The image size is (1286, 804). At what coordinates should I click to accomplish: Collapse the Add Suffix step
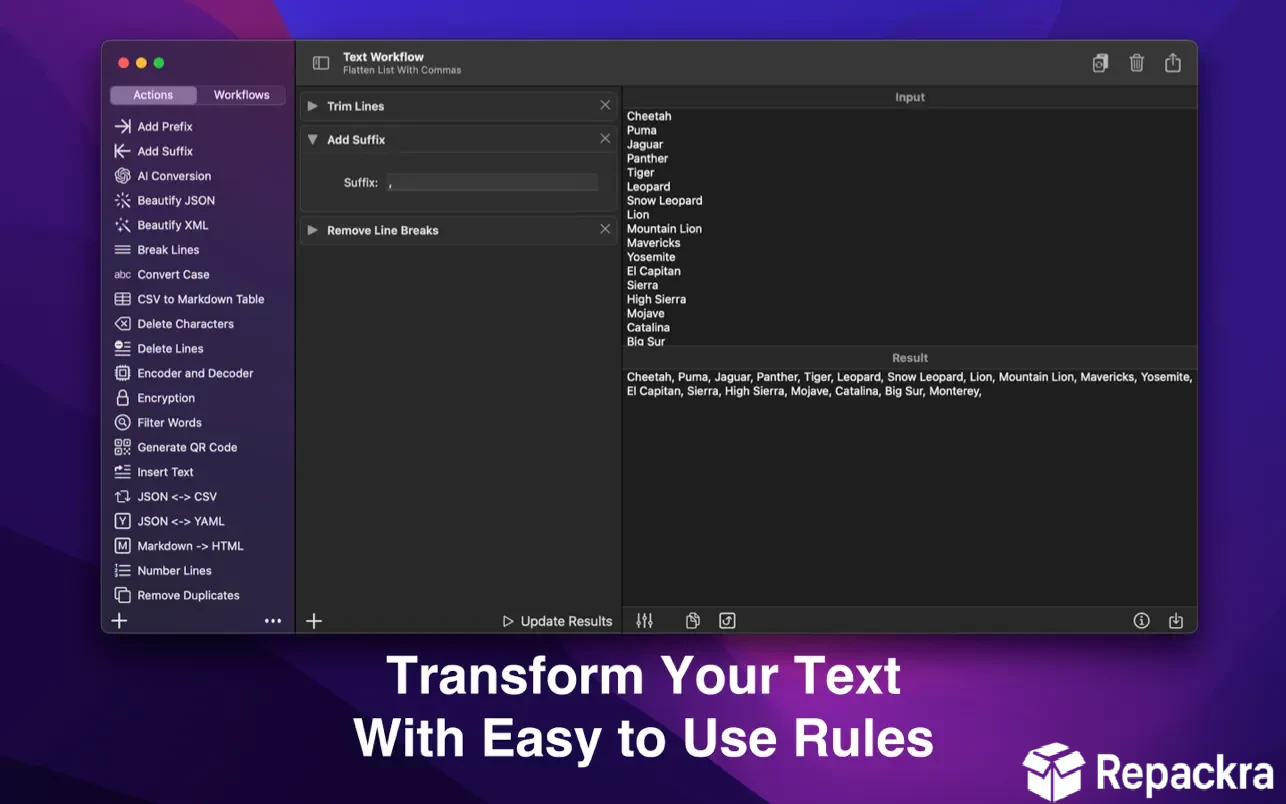pos(313,140)
